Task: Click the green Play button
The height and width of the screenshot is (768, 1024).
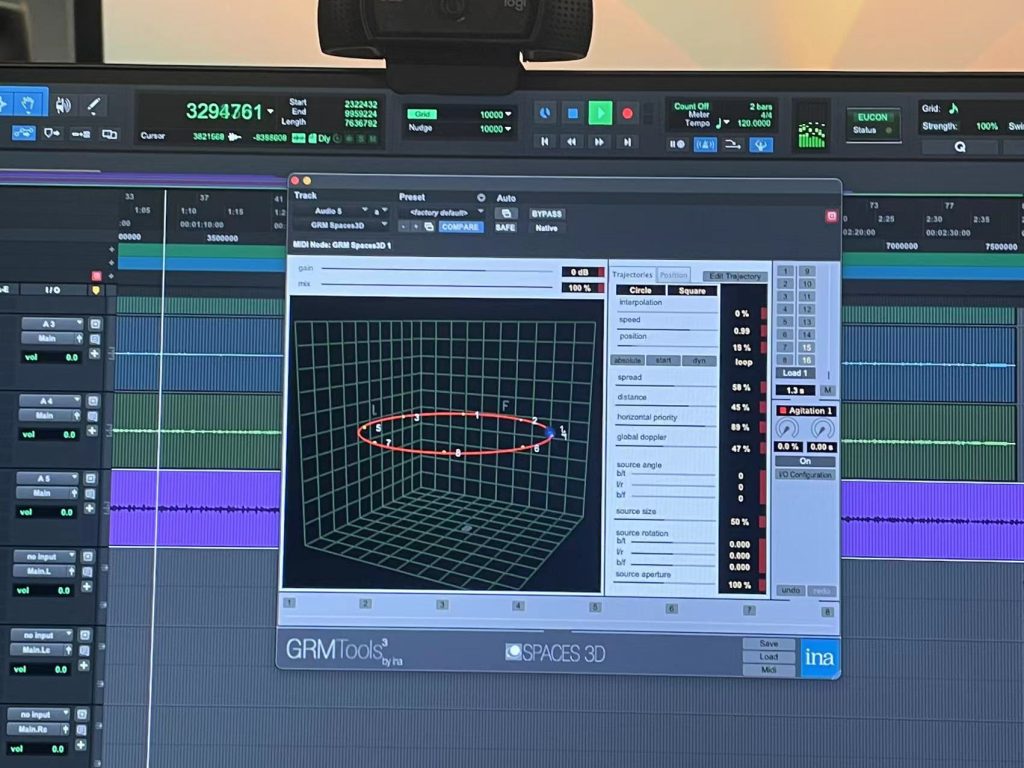Action: coord(600,114)
